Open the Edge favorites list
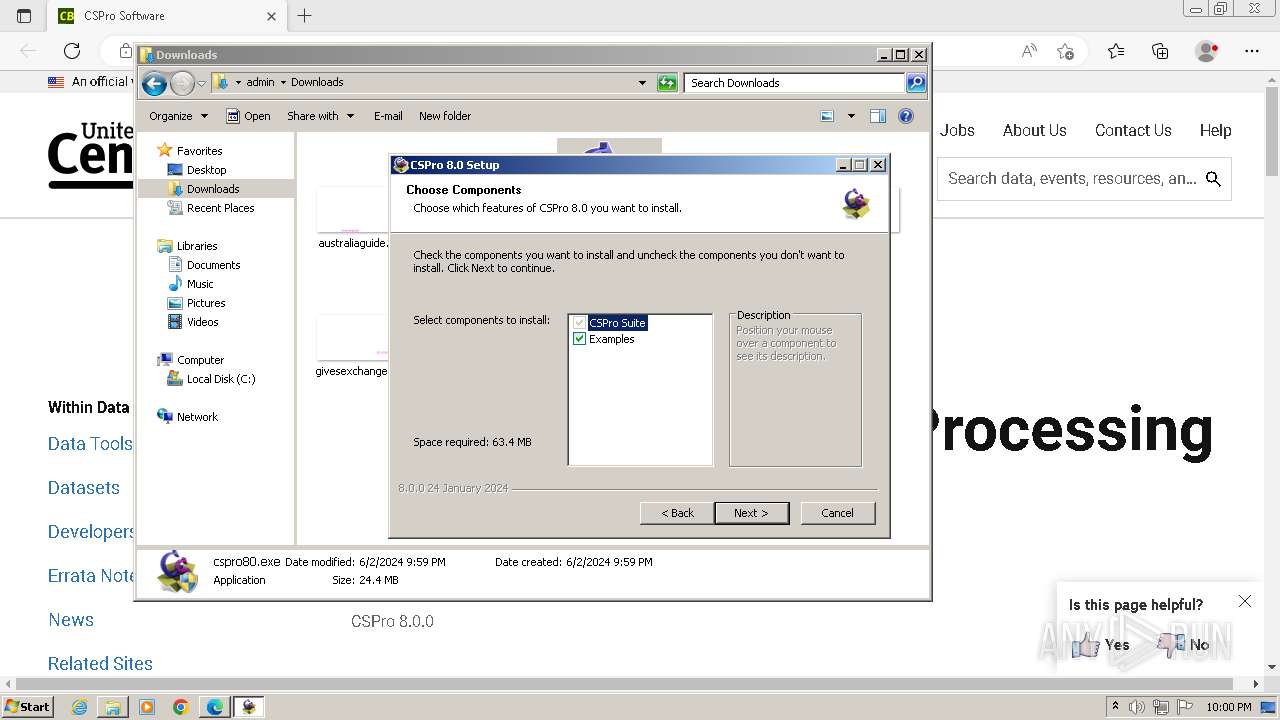The height and width of the screenshot is (720, 1280). 1116,51
